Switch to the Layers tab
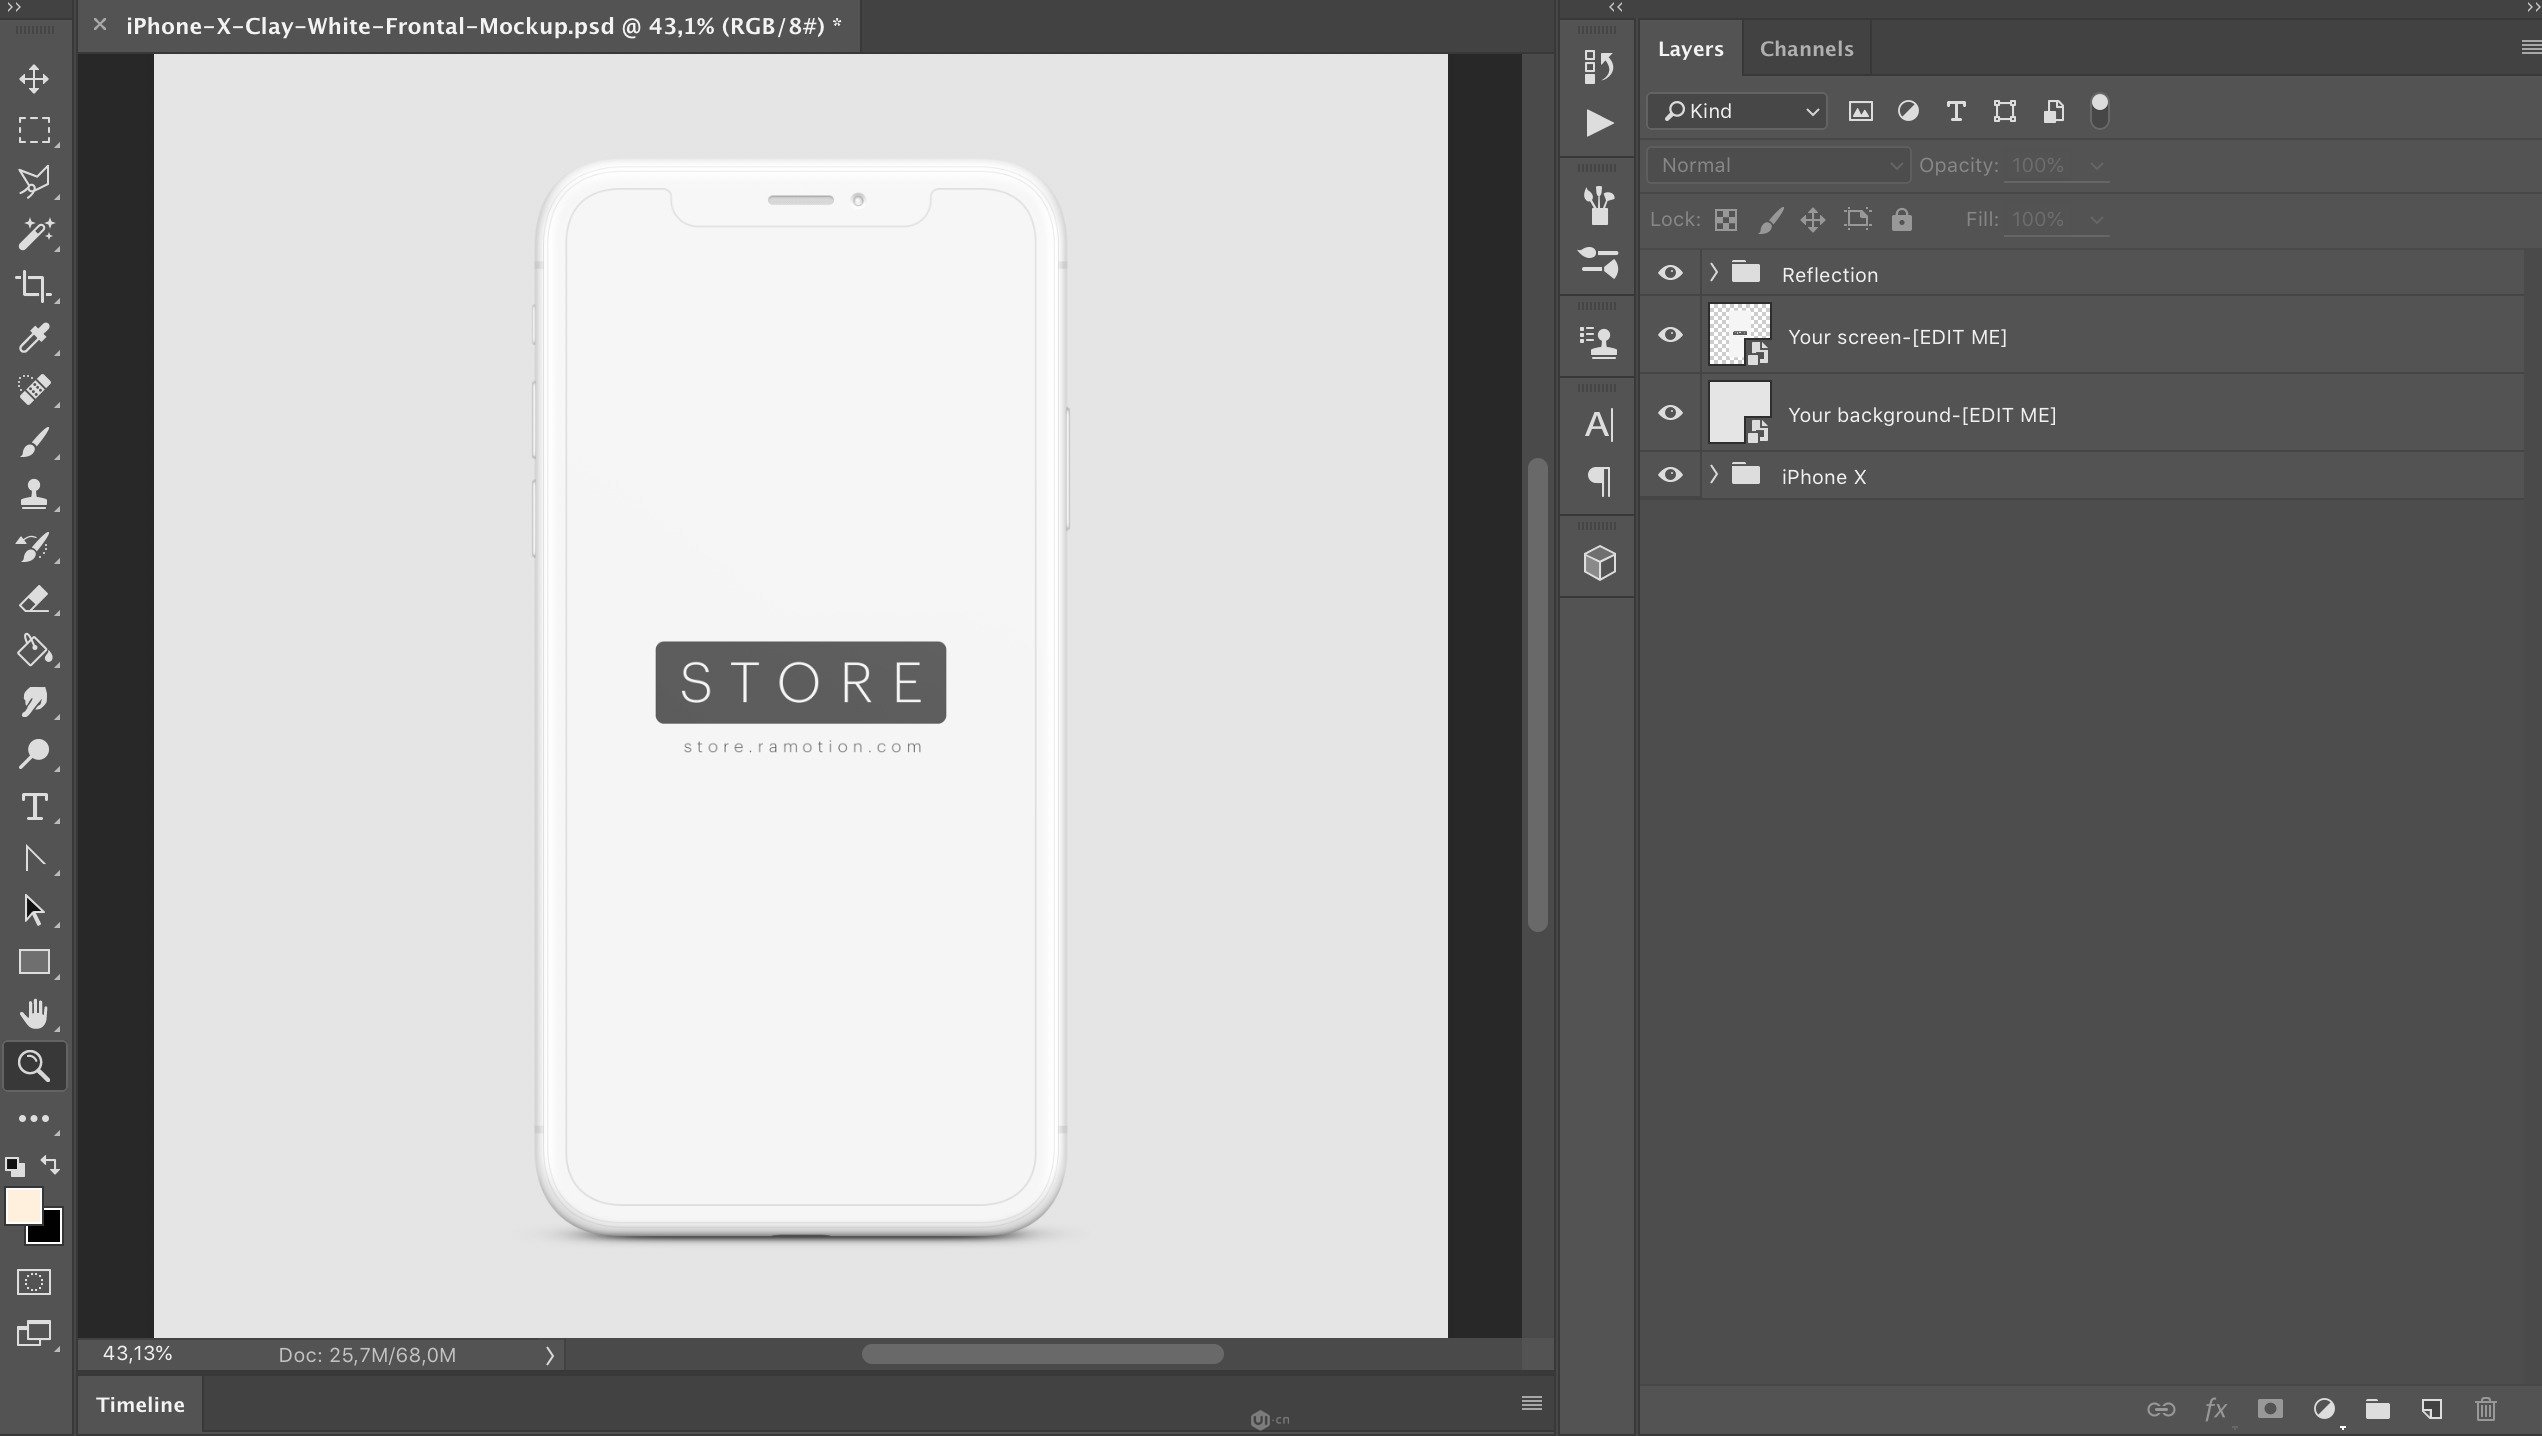Viewport: 2542px width, 1436px height. pyautogui.click(x=1690, y=48)
